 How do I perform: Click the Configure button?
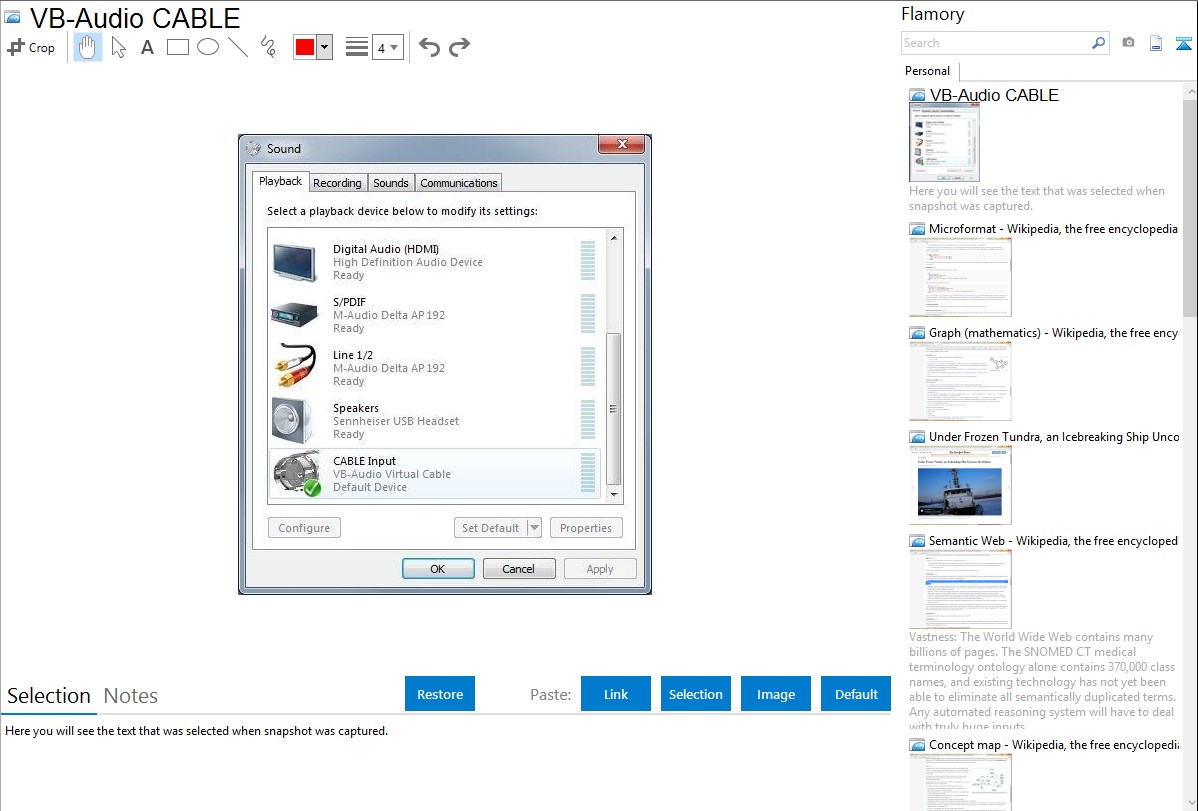click(304, 527)
